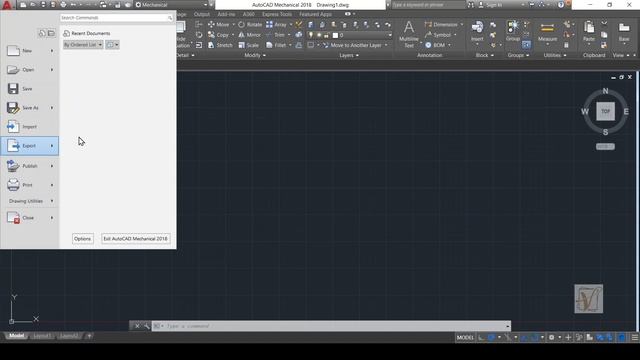640x360 pixels.
Task: Toggle the layer lock icon
Action: [327, 35]
